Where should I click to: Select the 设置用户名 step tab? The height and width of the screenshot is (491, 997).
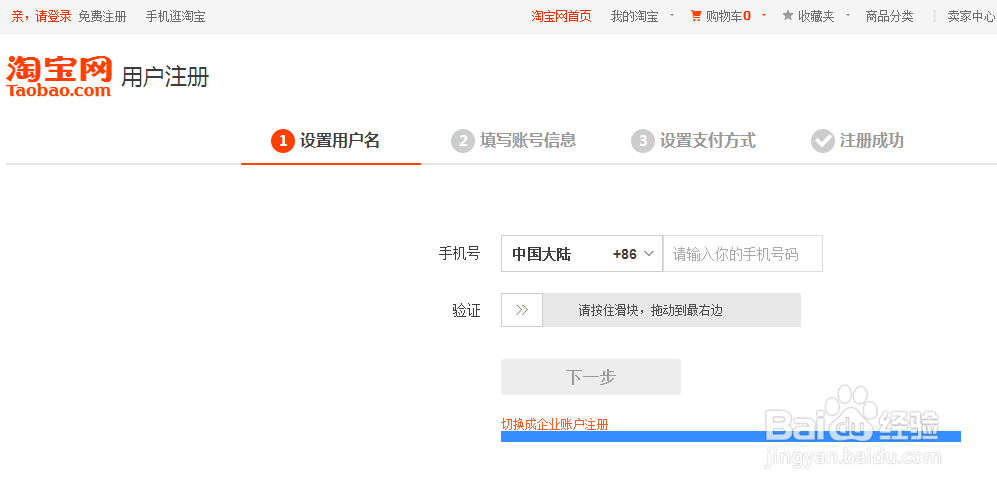click(x=331, y=141)
